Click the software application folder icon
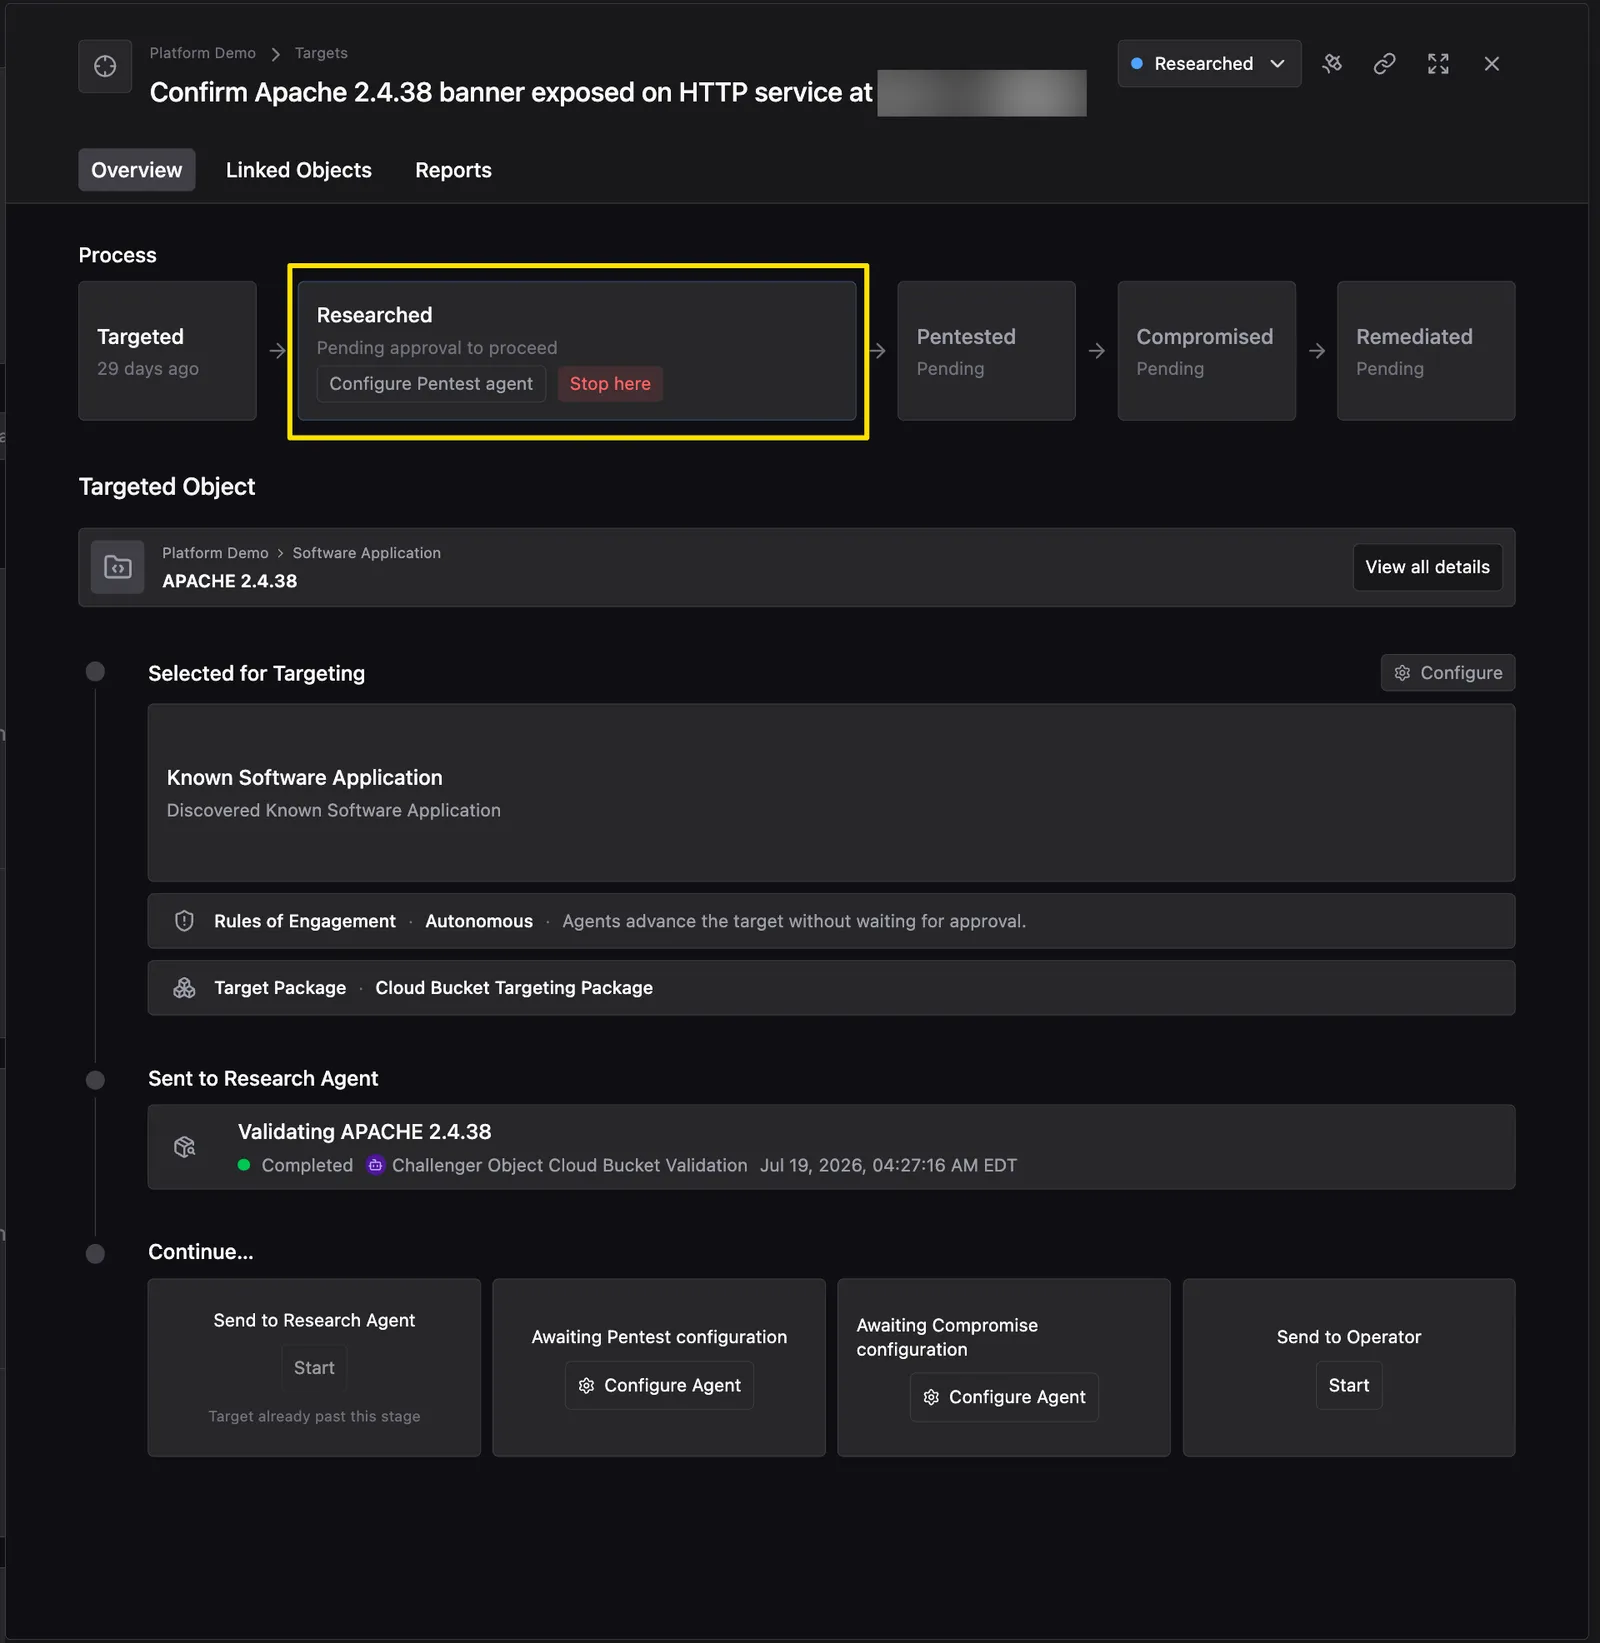1600x1643 pixels. tap(118, 567)
